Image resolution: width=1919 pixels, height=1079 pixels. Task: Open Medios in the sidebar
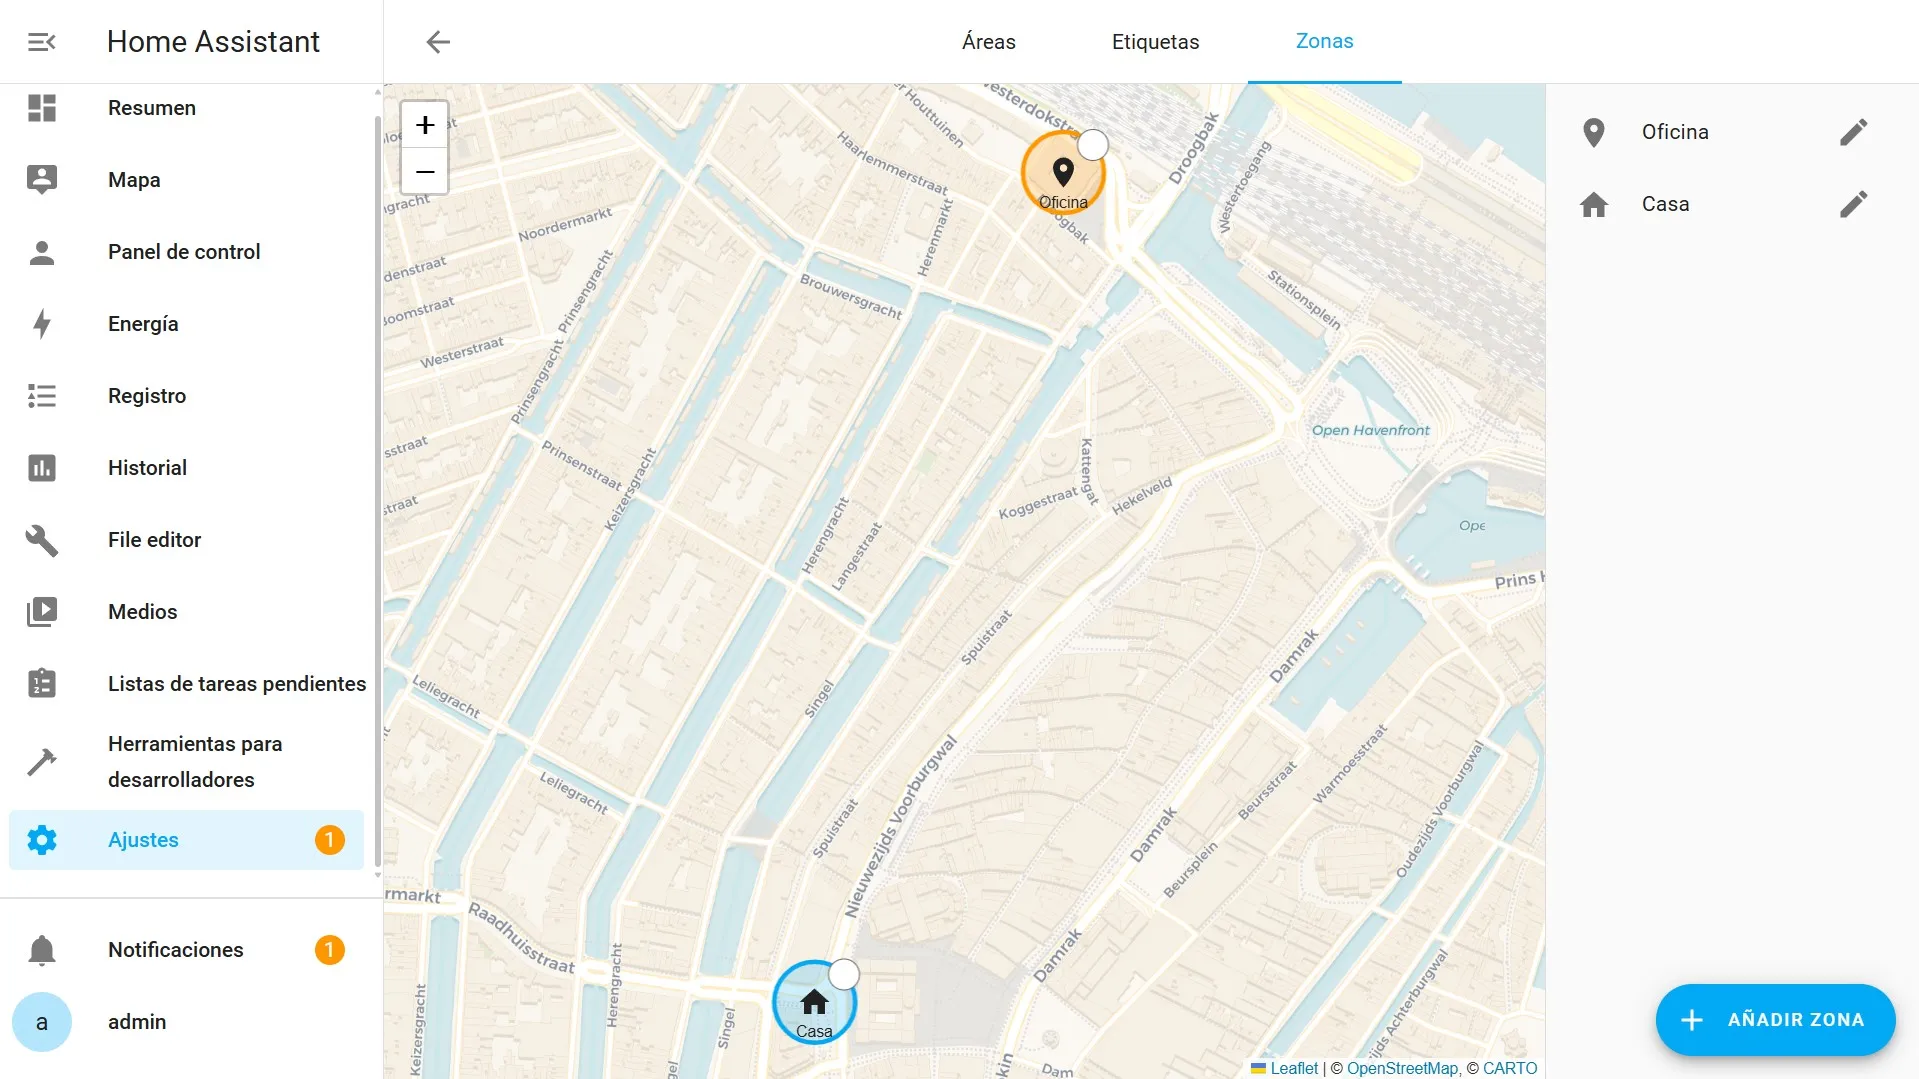[186, 612]
